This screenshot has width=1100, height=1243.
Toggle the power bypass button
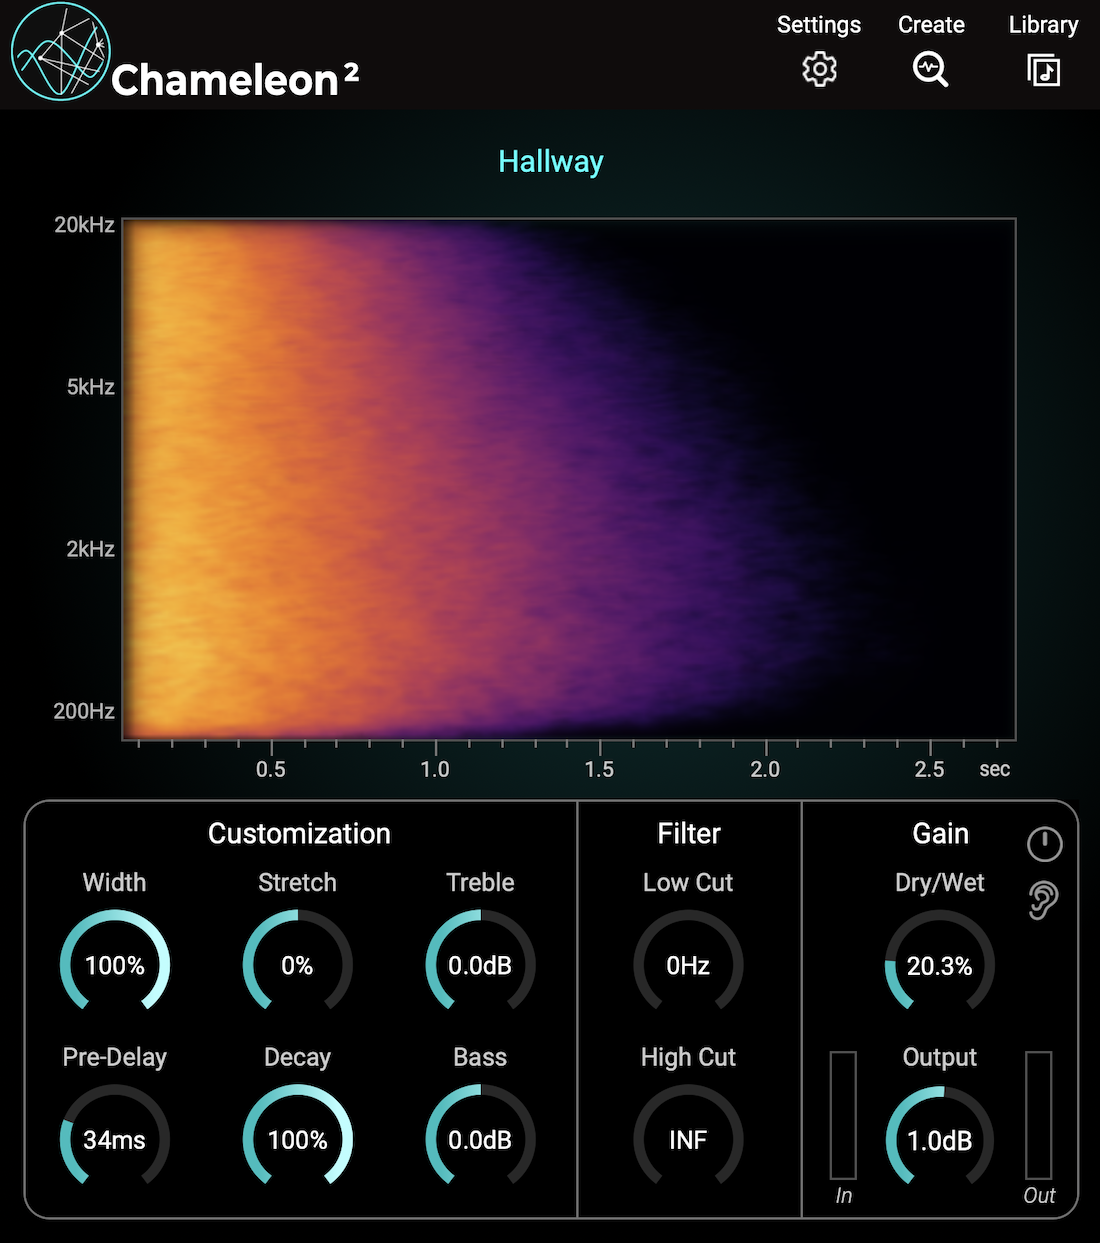(1044, 844)
